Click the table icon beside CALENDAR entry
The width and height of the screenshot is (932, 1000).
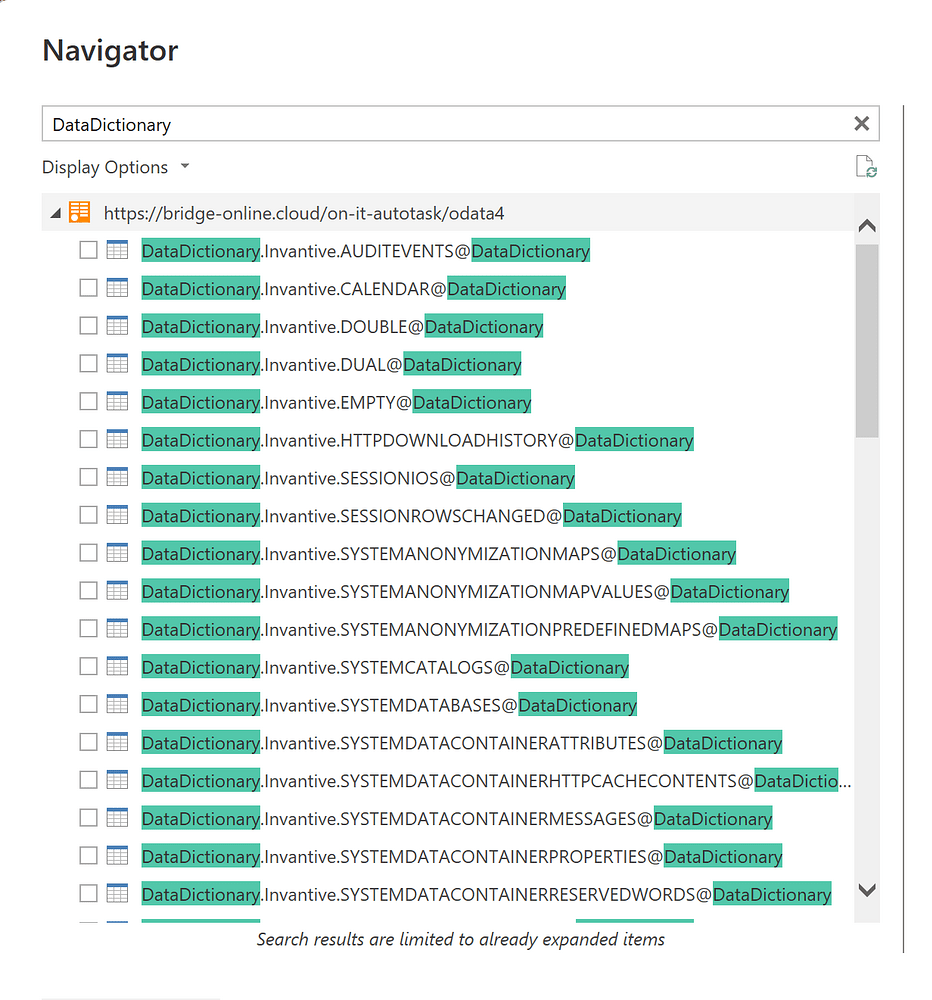(x=117, y=288)
